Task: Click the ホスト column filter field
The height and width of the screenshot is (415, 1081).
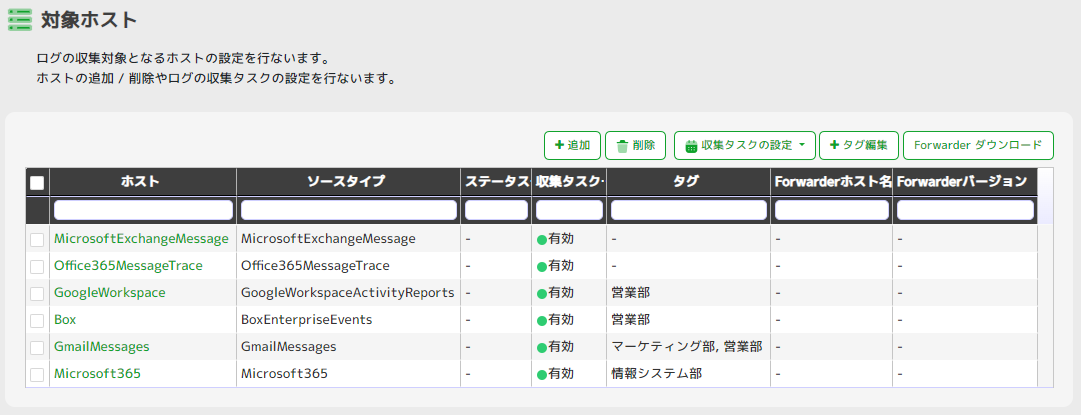Action: click(143, 210)
